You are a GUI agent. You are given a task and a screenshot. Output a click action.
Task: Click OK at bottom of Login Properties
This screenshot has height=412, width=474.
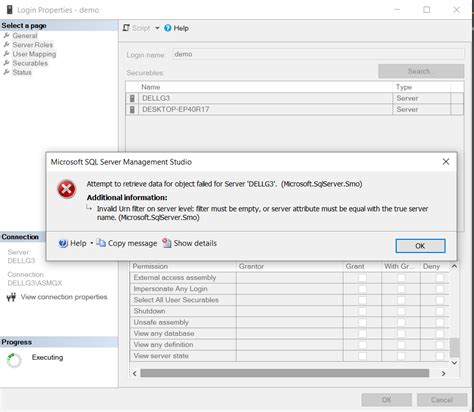pyautogui.click(x=386, y=400)
